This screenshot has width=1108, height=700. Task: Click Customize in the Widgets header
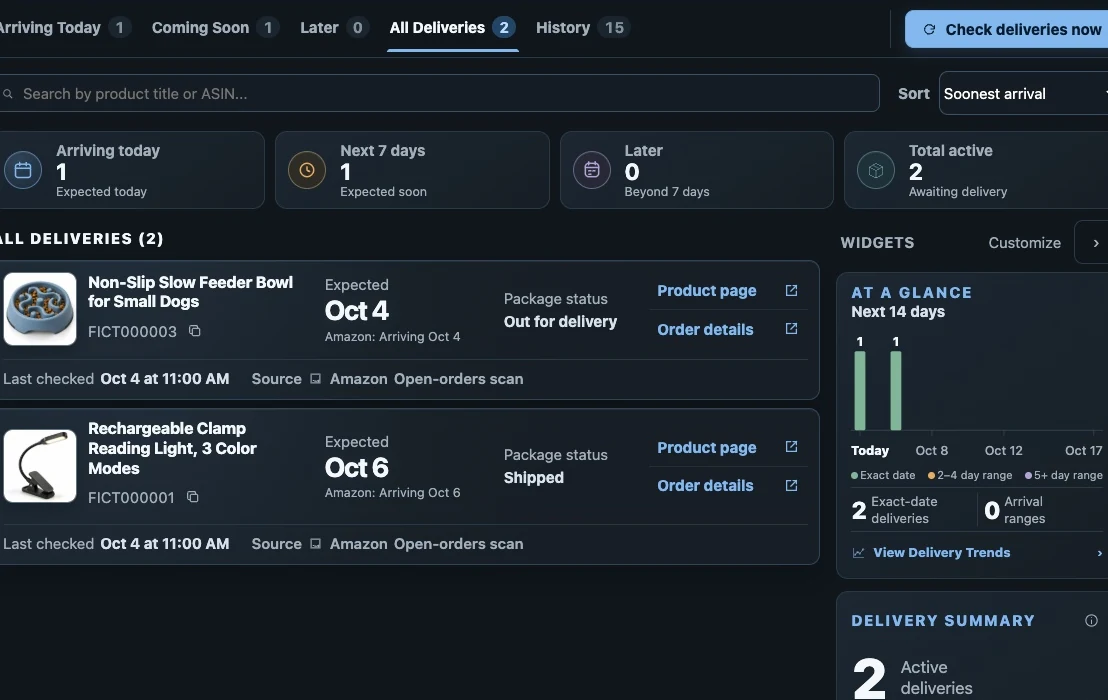tap(1025, 243)
